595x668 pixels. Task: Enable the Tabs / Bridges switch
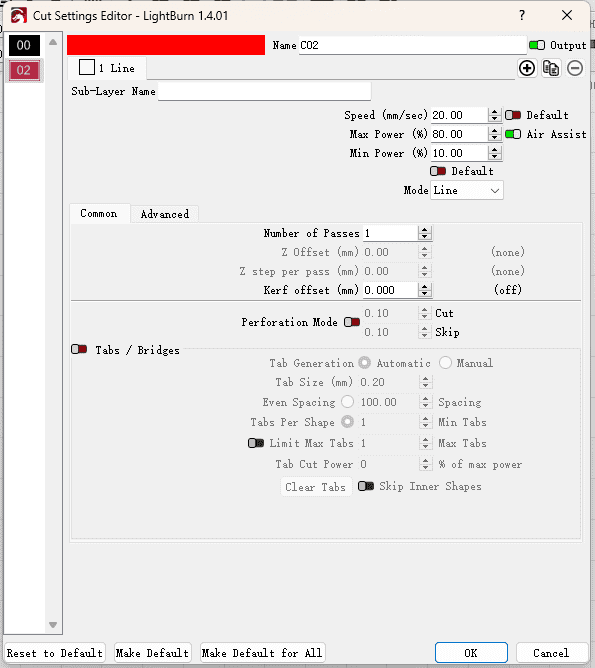[79, 350]
